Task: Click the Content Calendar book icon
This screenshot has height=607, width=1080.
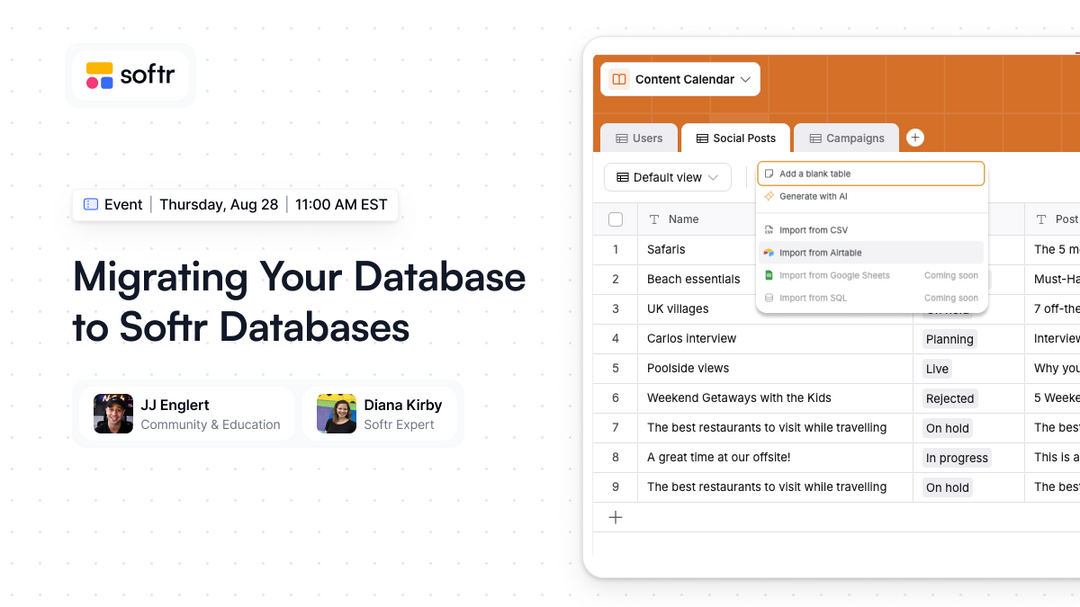Action: pos(619,79)
